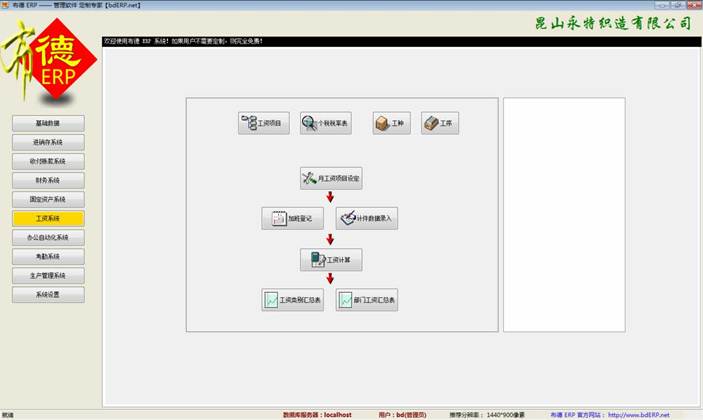View the 部门工资汇总表 department summary
Image resolution: width=703 pixels, height=420 pixels.
(367, 299)
